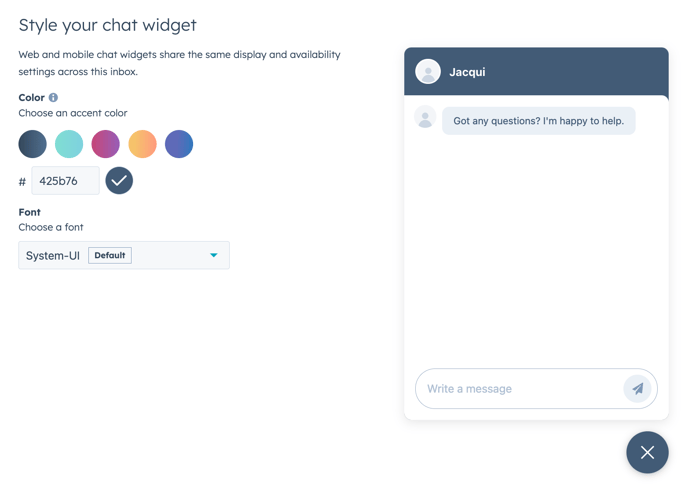This screenshot has width=681, height=484.
Task: Click the "Got any questions?" message bubble
Action: (539, 121)
